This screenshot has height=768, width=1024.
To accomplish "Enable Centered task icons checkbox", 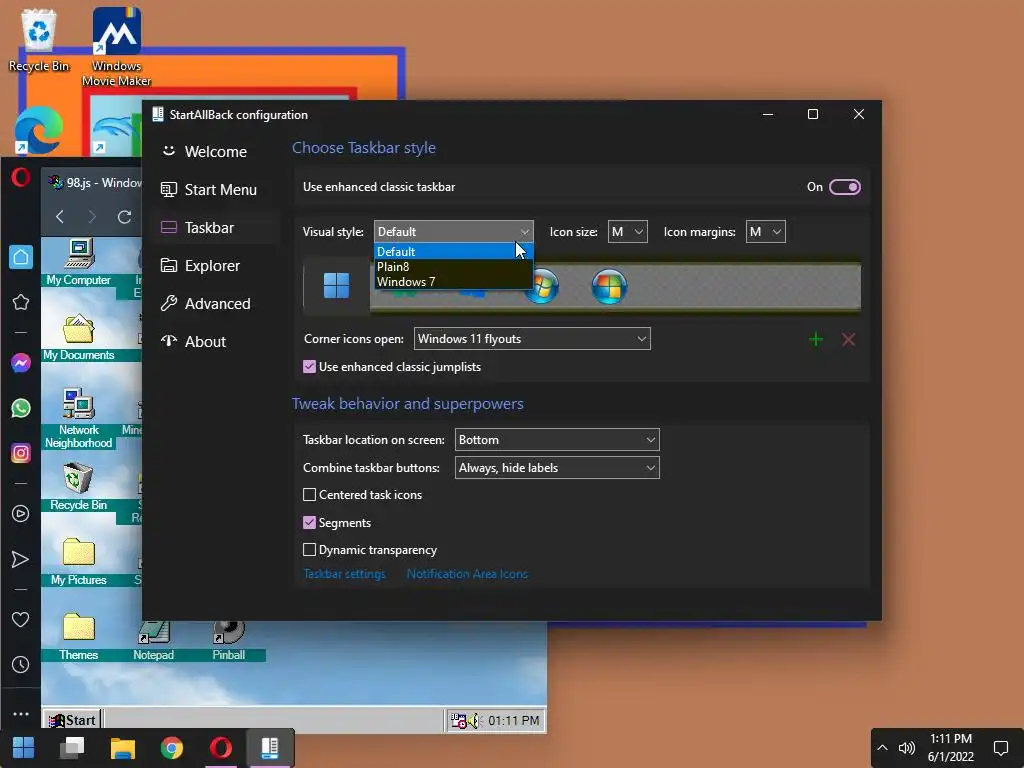I will point(310,495).
